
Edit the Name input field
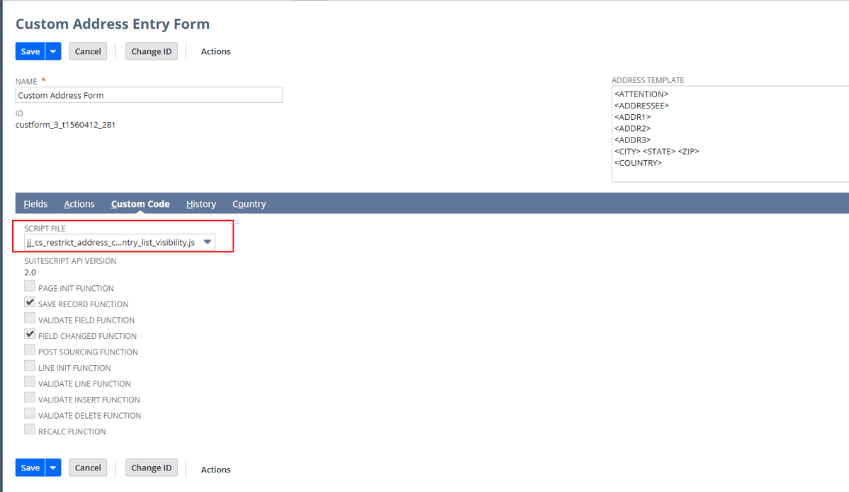coord(149,95)
